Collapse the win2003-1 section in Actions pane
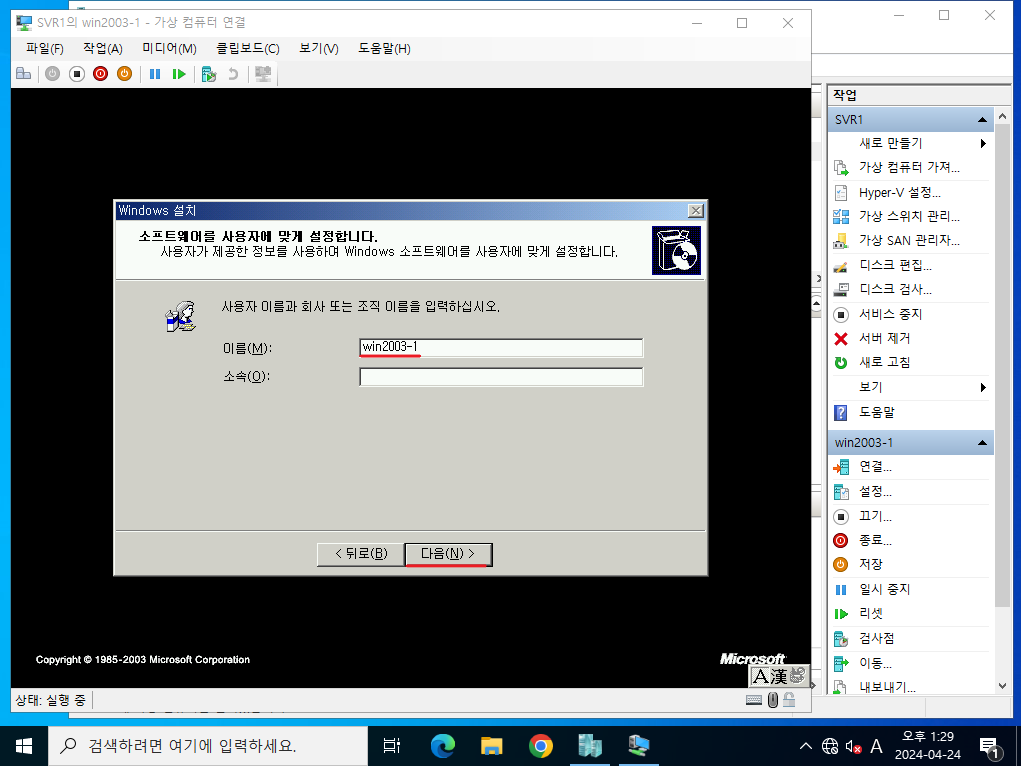Viewport: 1021px width, 766px height. pos(982,443)
